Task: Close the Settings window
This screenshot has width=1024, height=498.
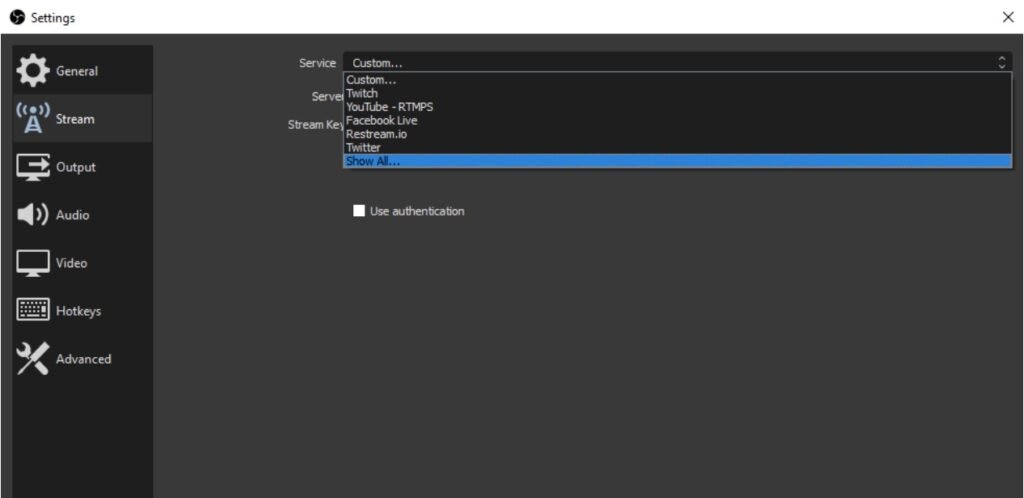Action: click(1008, 18)
